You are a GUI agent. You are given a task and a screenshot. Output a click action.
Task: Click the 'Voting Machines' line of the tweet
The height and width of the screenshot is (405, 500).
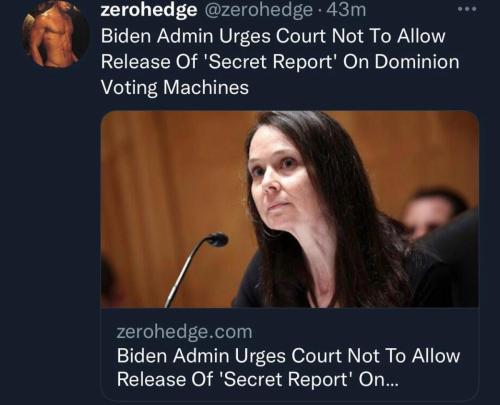pyautogui.click(x=175, y=87)
